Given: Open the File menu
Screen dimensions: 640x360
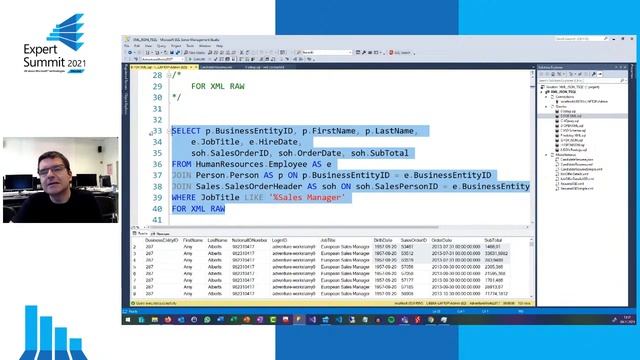Looking at the screenshot, I should click(127, 46).
